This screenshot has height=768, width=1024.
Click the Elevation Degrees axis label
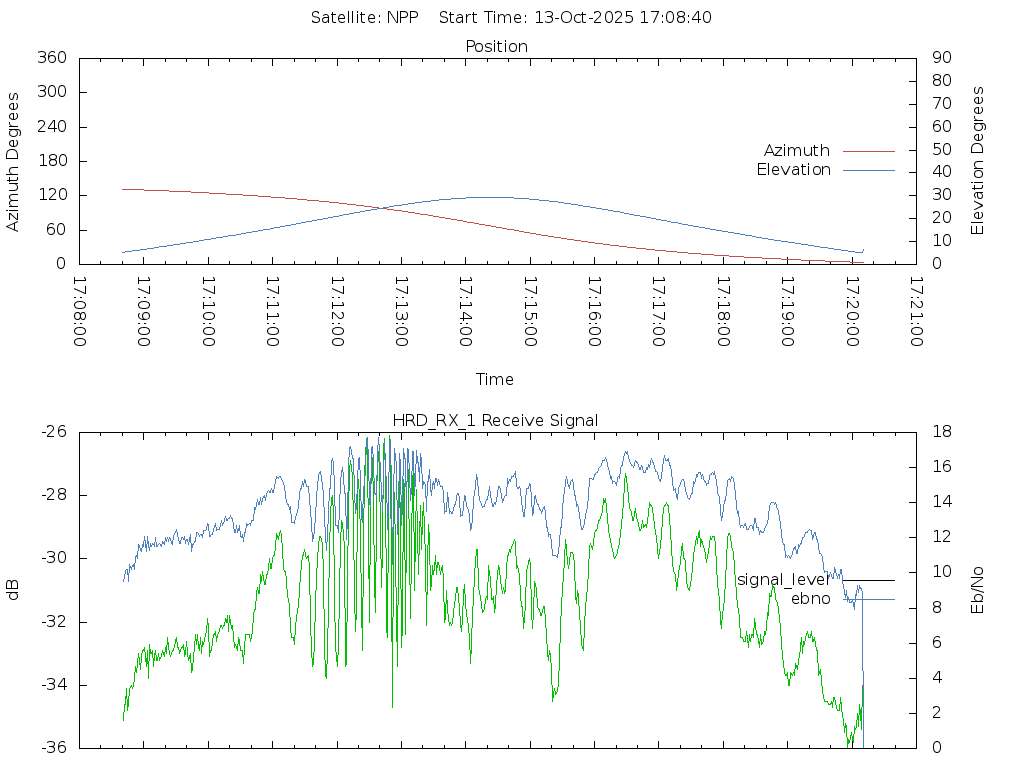click(x=978, y=161)
